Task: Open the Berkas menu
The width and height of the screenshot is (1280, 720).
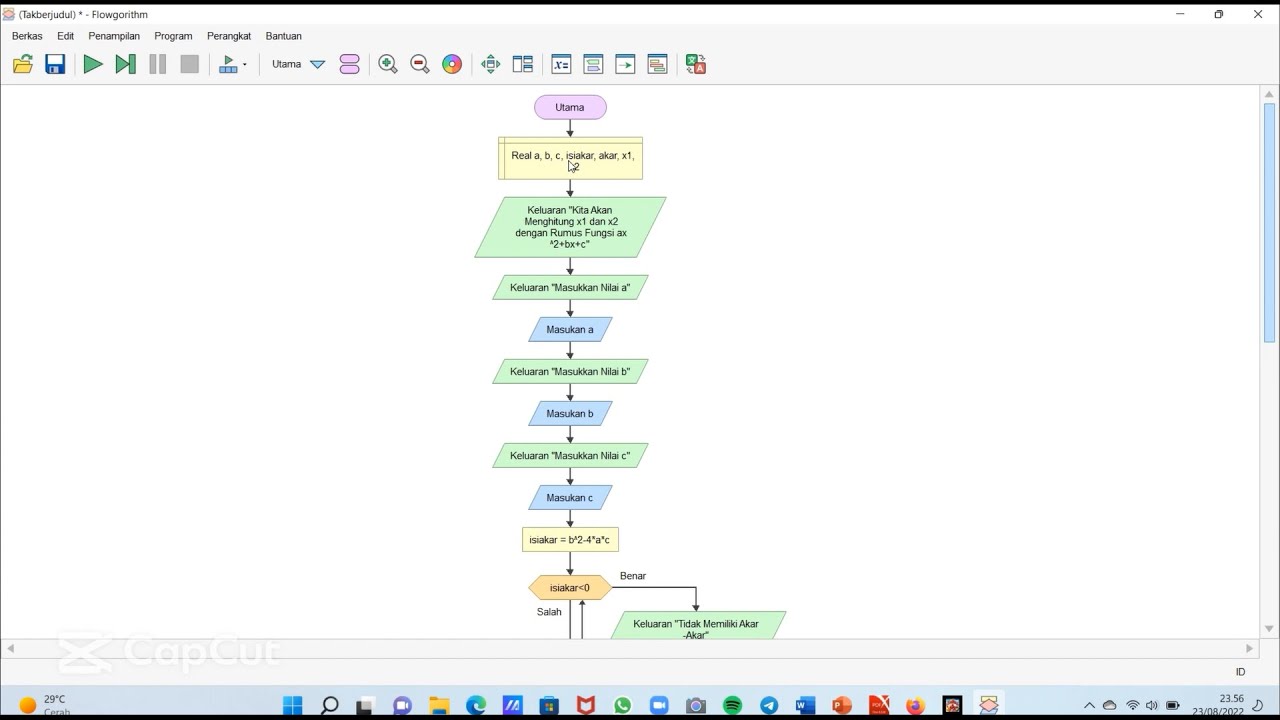Action: (27, 36)
